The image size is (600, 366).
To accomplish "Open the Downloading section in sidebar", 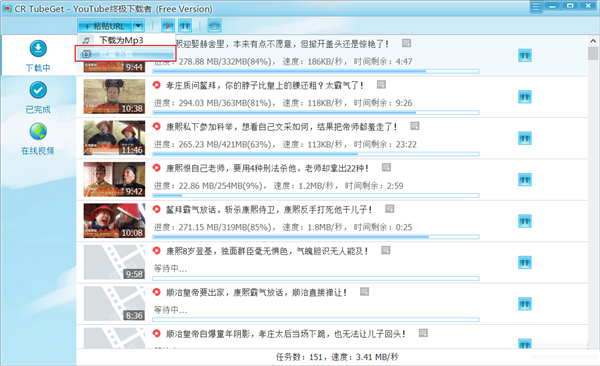I will (x=38, y=56).
